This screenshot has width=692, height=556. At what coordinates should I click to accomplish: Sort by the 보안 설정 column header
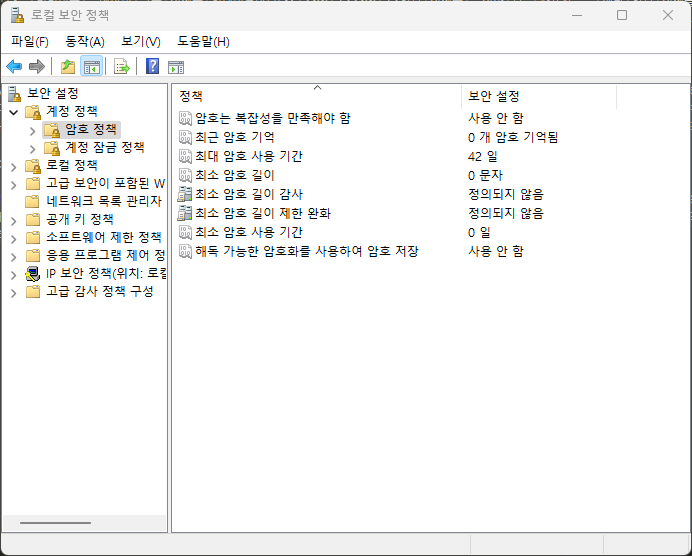click(x=538, y=96)
